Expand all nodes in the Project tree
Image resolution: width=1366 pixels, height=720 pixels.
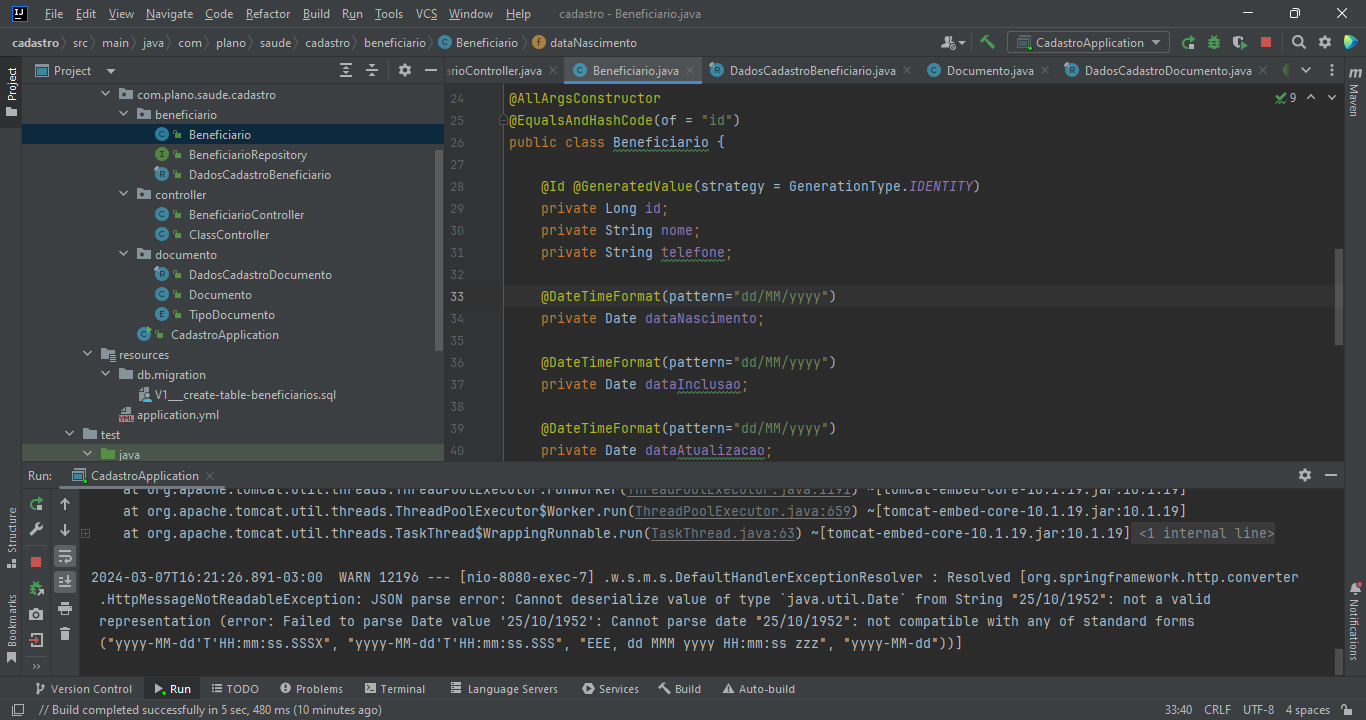346,70
